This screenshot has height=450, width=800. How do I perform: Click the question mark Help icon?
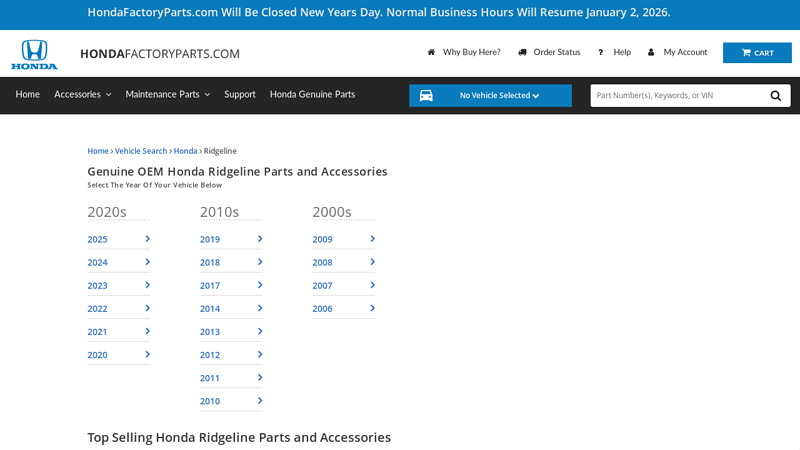600,52
